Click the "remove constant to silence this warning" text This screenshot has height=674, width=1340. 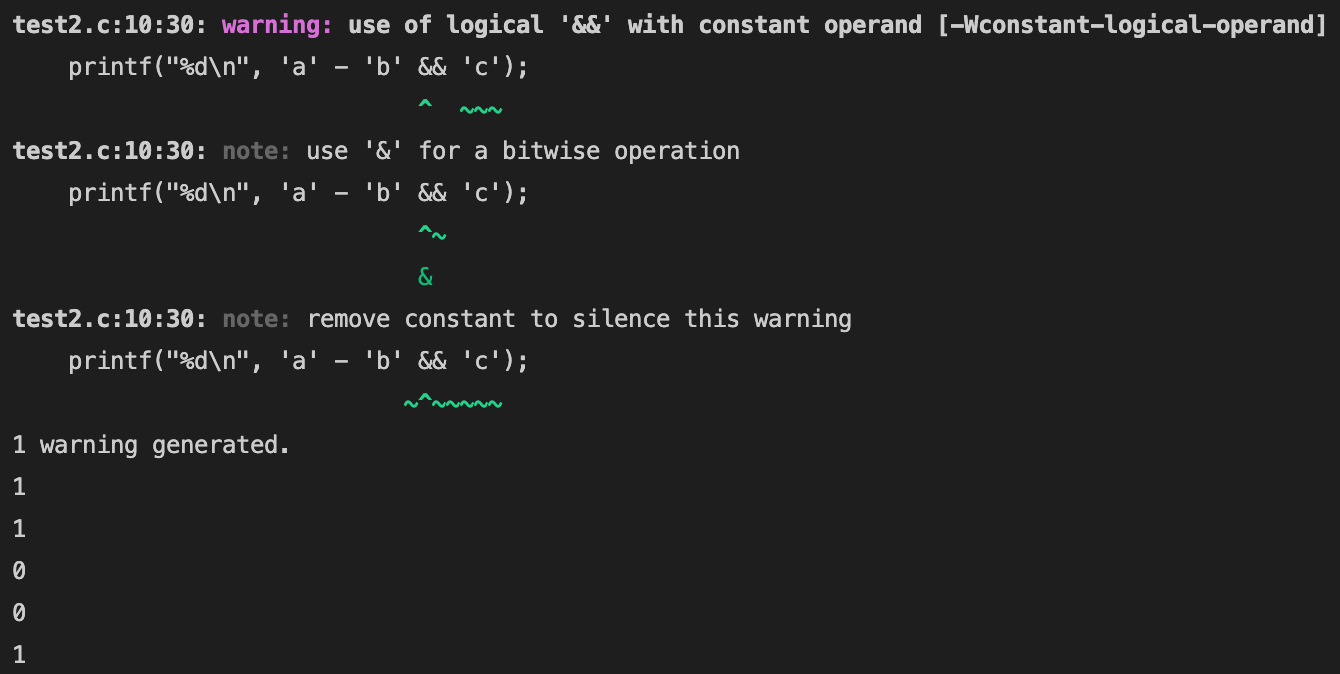(578, 319)
